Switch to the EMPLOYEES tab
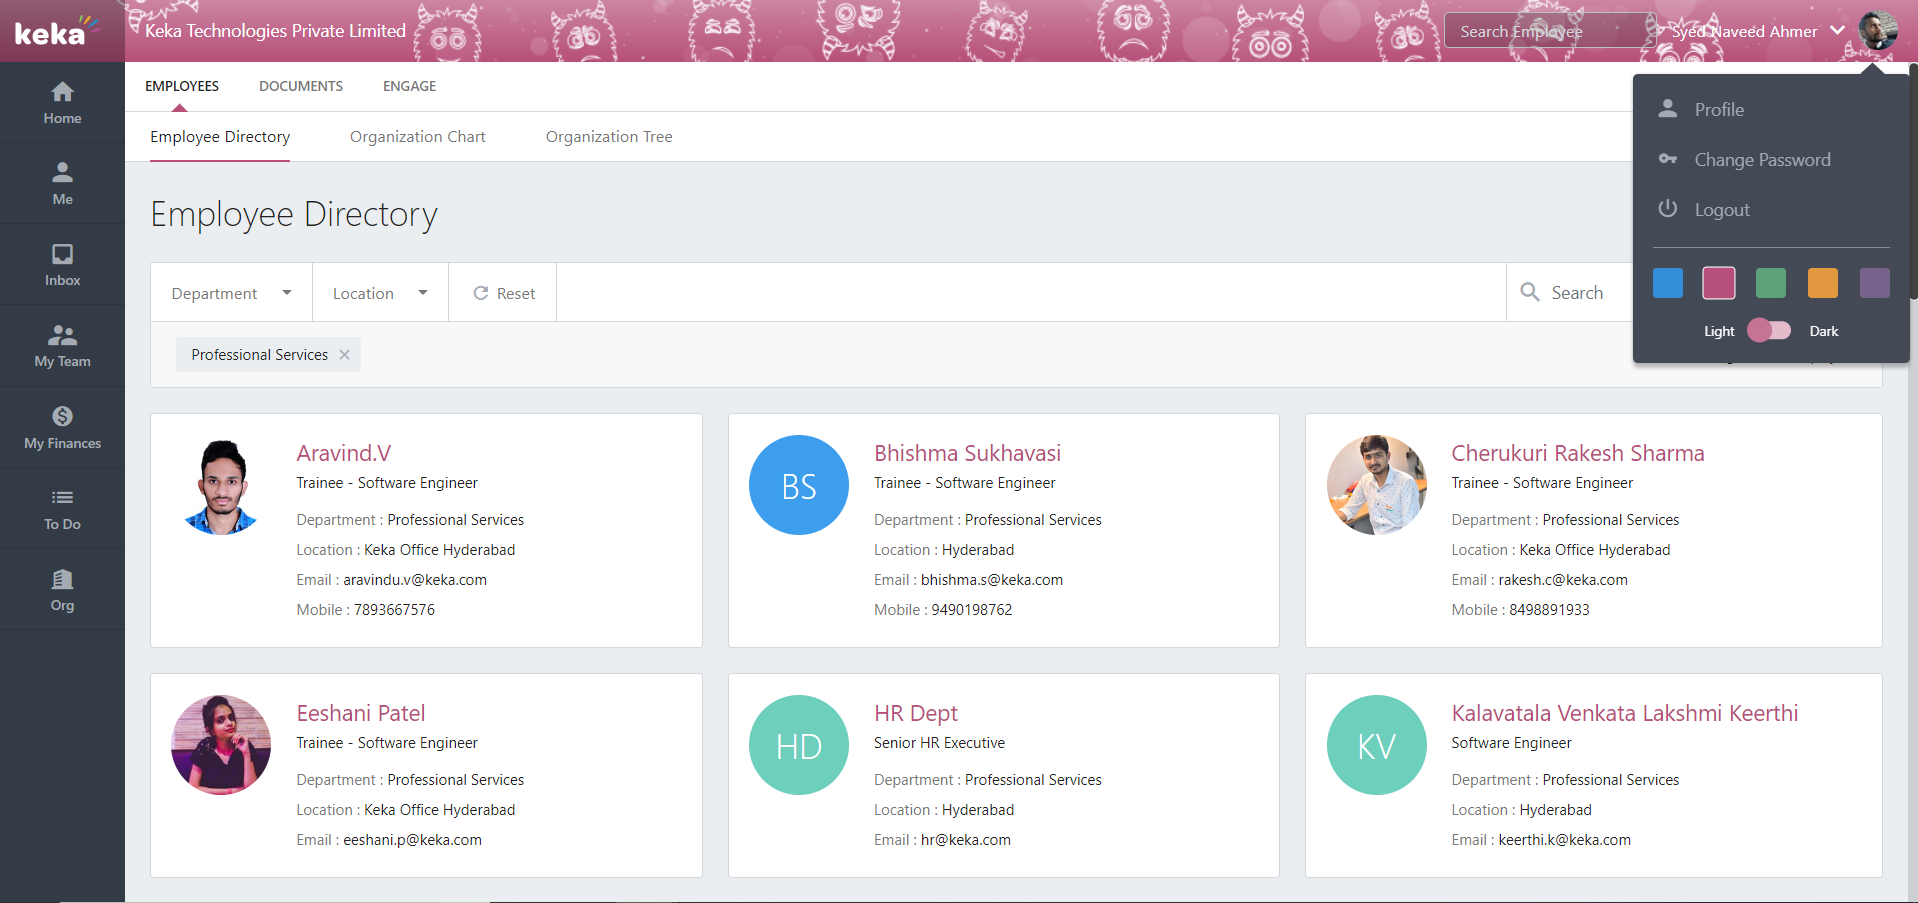Viewport: 1918px width, 903px height. coord(182,86)
